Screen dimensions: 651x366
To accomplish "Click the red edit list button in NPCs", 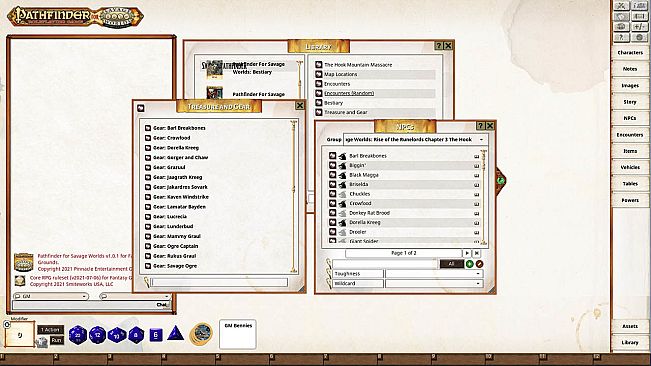I will pyautogui.click(x=479, y=264).
